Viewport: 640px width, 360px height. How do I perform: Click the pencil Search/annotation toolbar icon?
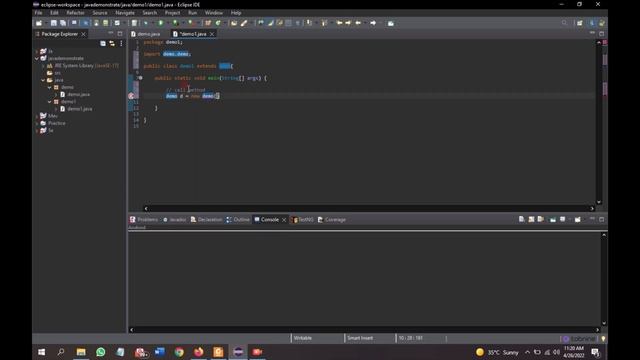[x=244, y=23]
